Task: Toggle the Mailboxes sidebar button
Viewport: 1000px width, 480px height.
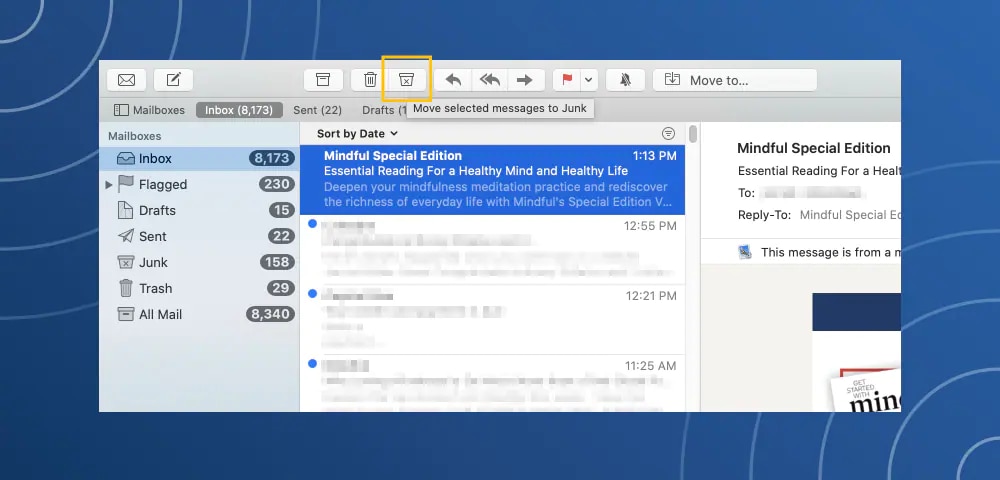Action: [149, 110]
